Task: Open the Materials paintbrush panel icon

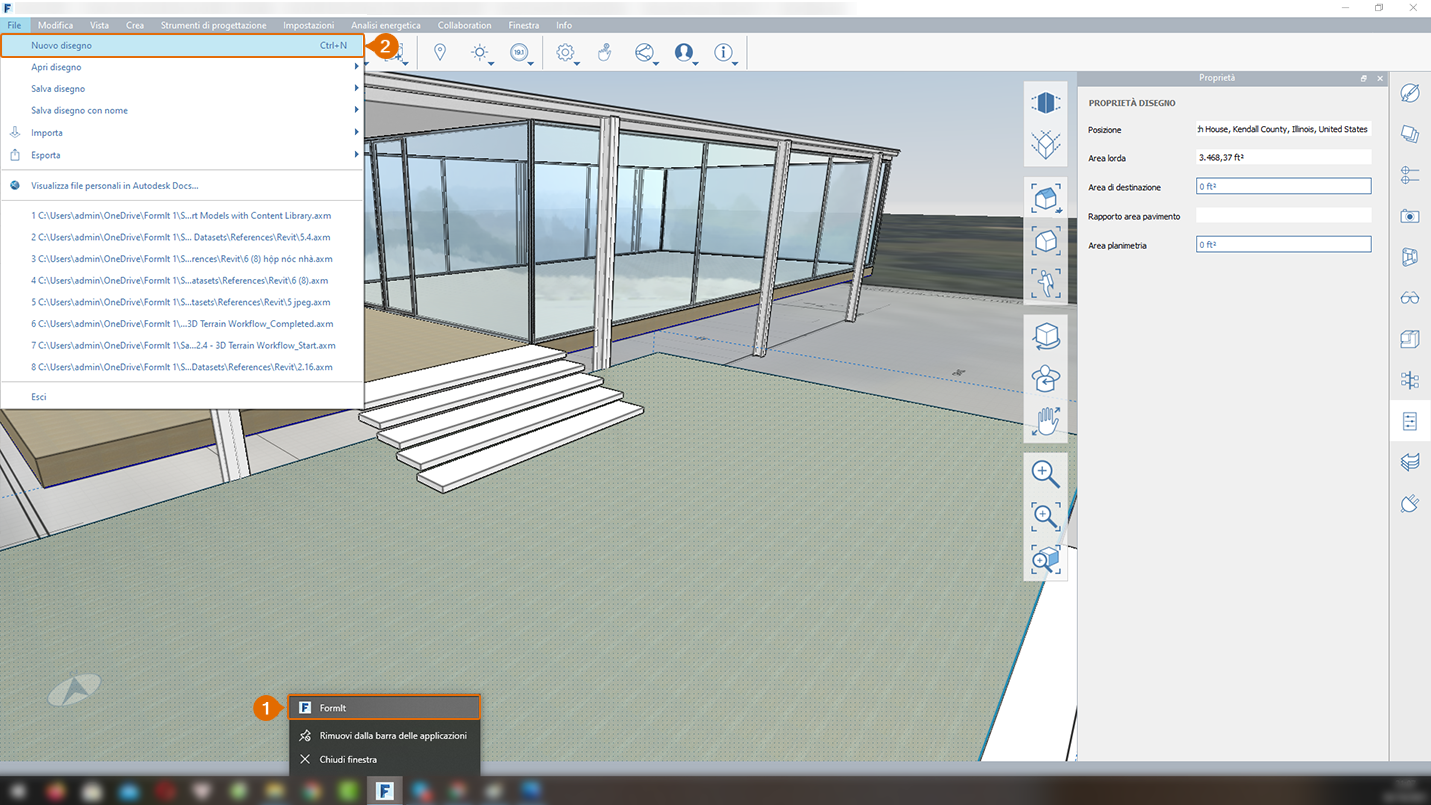Action: click(x=1410, y=94)
